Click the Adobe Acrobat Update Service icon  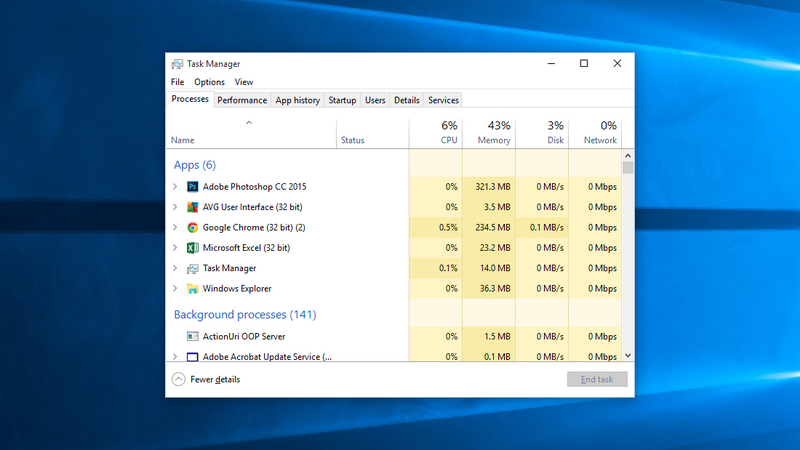[x=192, y=357]
